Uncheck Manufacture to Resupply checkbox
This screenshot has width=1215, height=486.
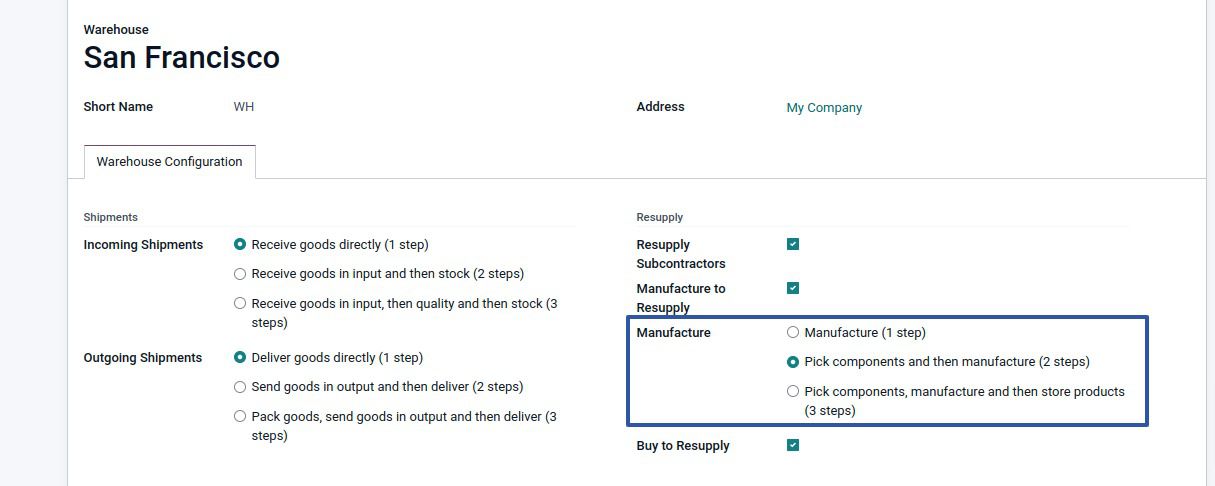point(793,288)
